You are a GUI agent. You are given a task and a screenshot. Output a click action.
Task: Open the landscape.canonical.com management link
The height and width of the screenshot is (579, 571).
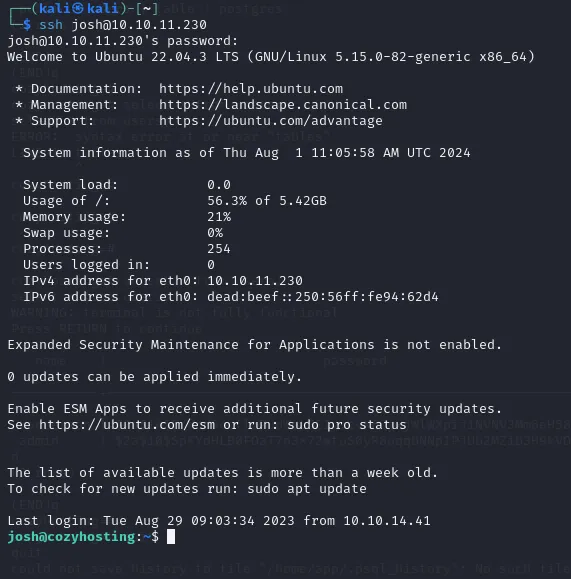point(283,105)
